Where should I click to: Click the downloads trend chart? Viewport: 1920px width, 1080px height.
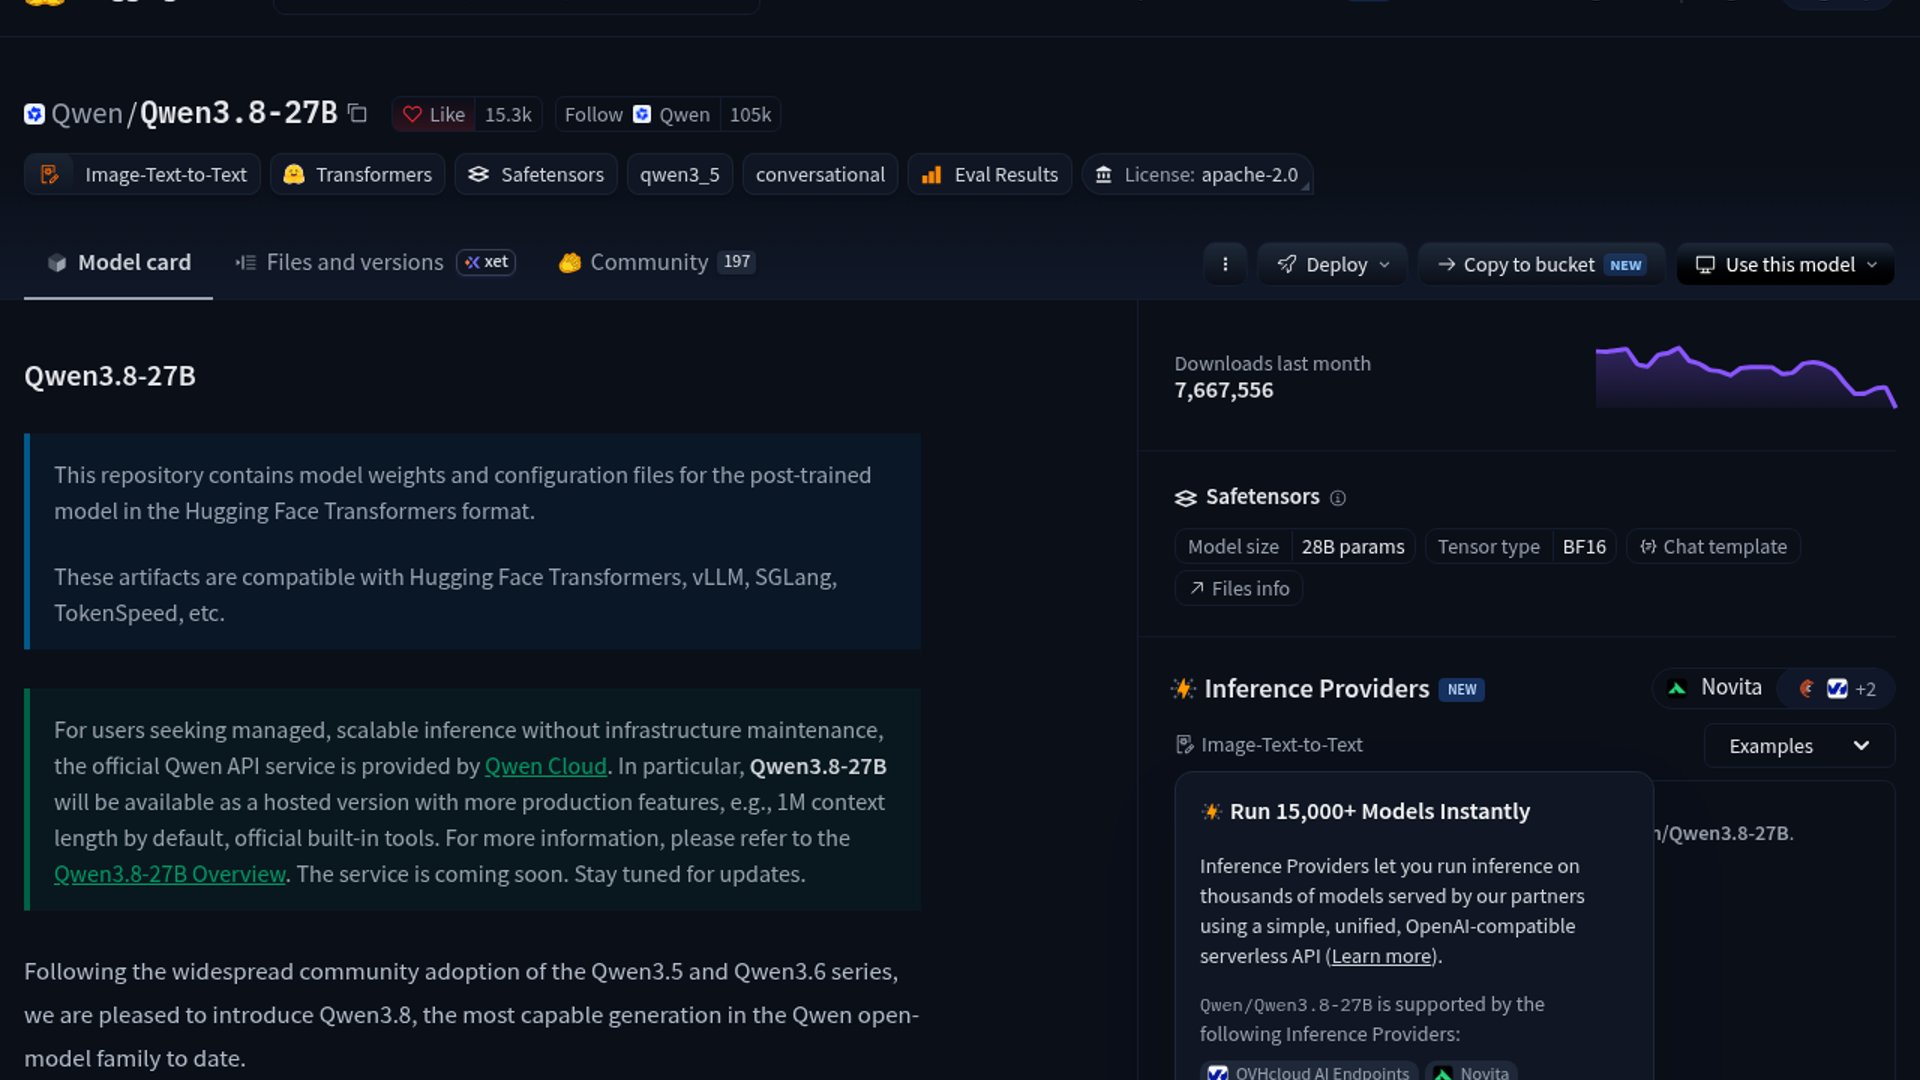coord(1745,377)
